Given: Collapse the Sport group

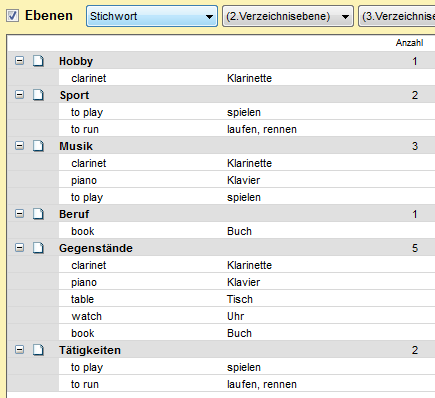Looking at the screenshot, I should click(20, 95).
